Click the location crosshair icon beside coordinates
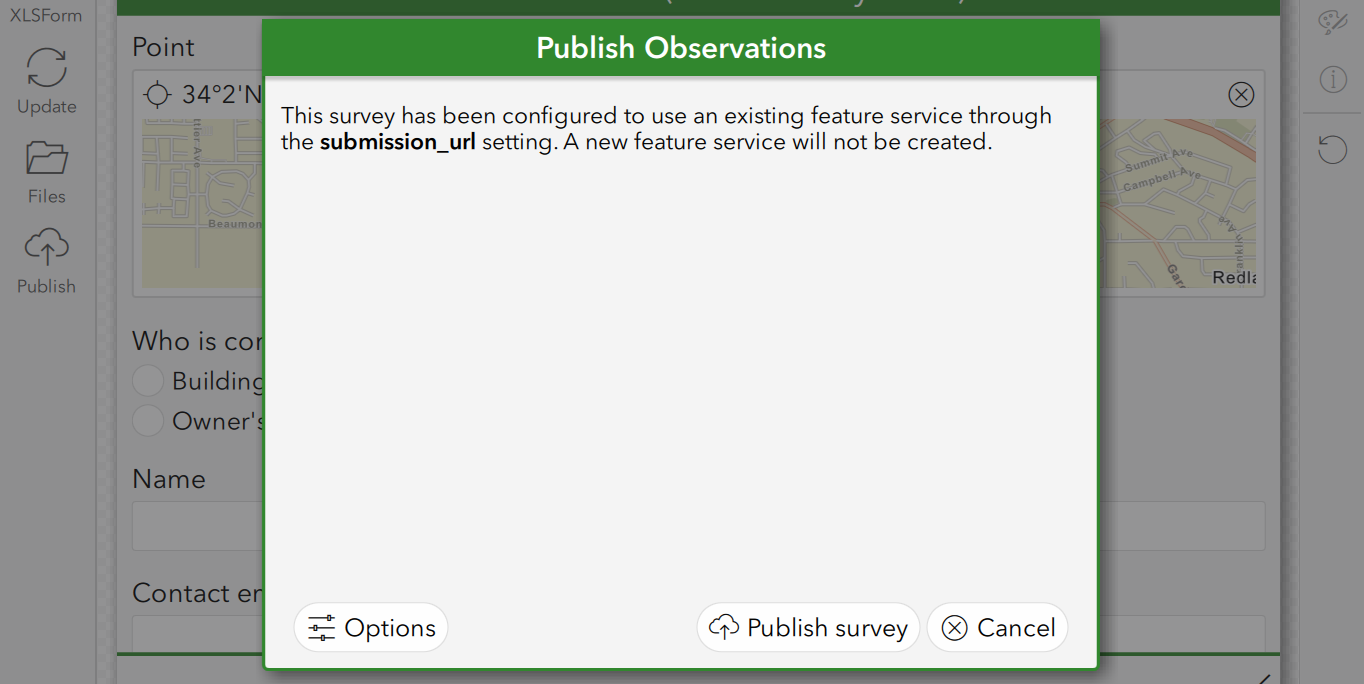Viewport: 1364px width, 684px height. click(158, 95)
